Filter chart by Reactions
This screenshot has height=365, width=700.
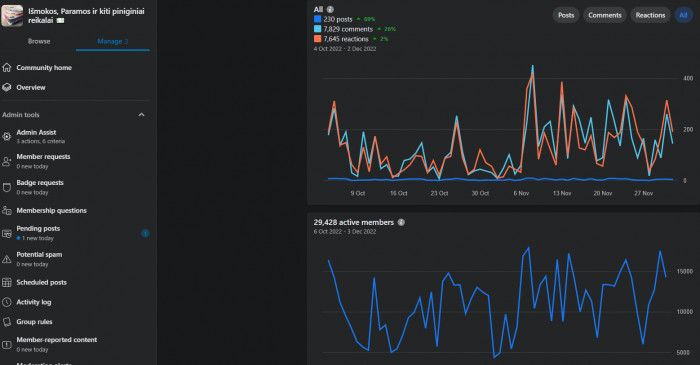[x=650, y=15]
